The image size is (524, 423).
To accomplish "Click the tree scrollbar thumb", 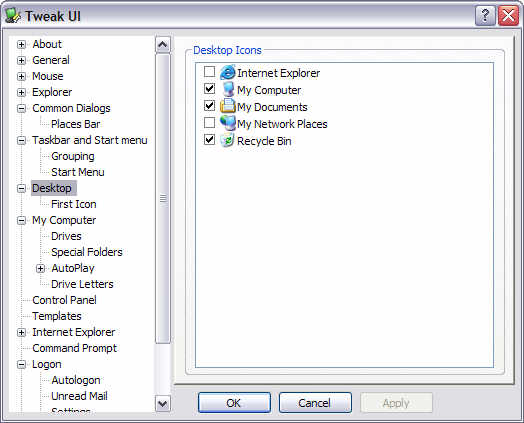I will [163, 199].
